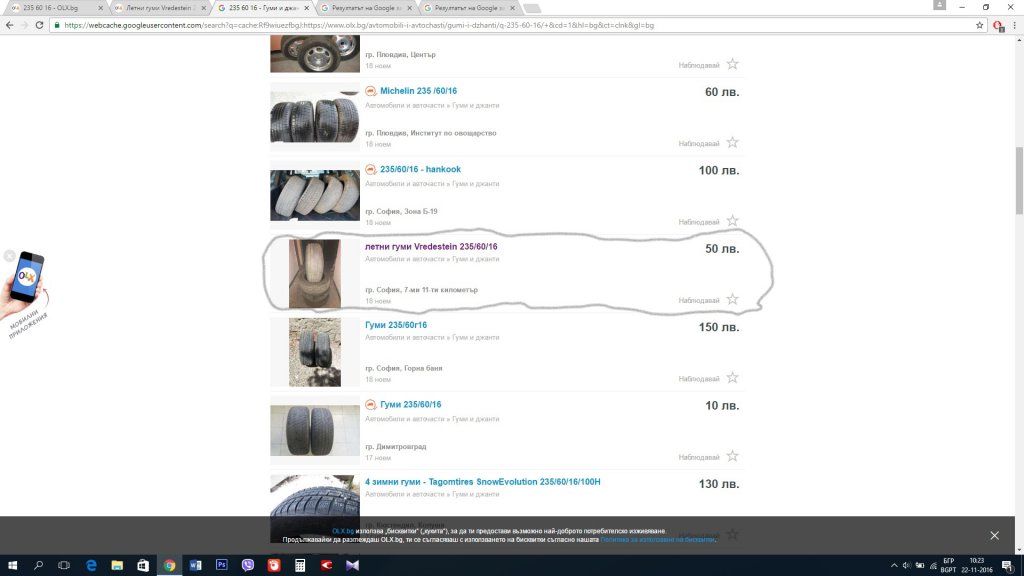Toggle watch star for 235/60/16 hankook listing
1024x576 pixels.
click(x=732, y=221)
